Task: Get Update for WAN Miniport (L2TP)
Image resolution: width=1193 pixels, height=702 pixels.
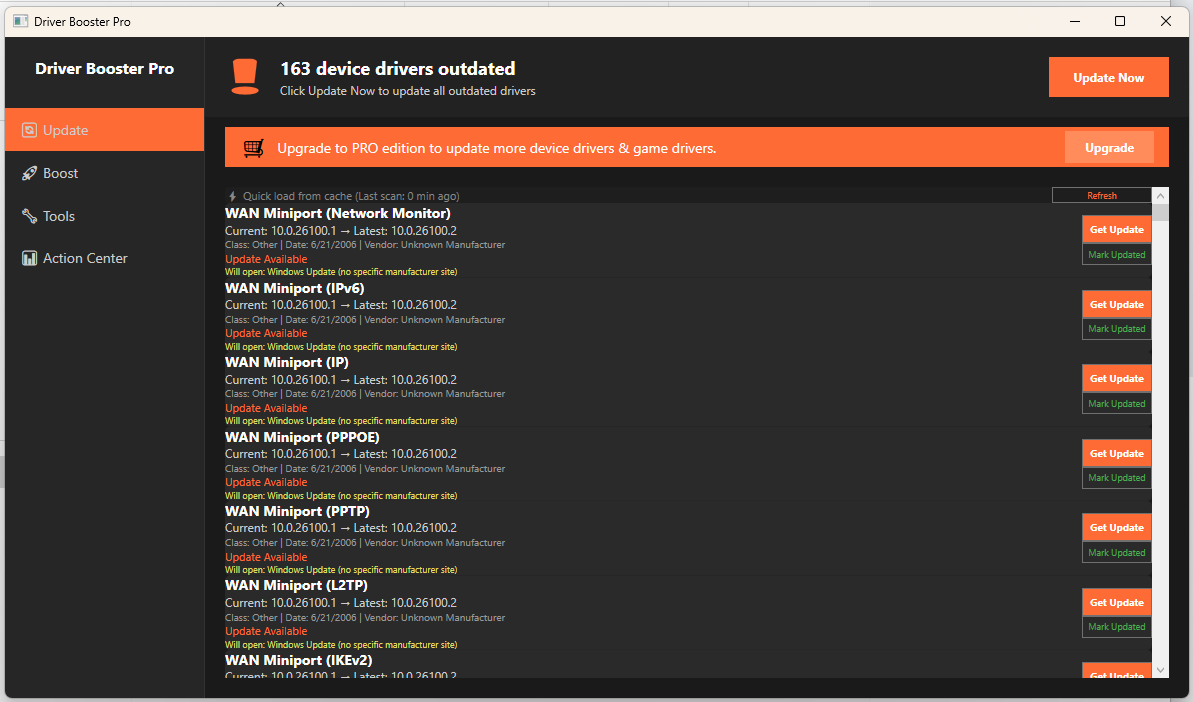Action: 1116,602
